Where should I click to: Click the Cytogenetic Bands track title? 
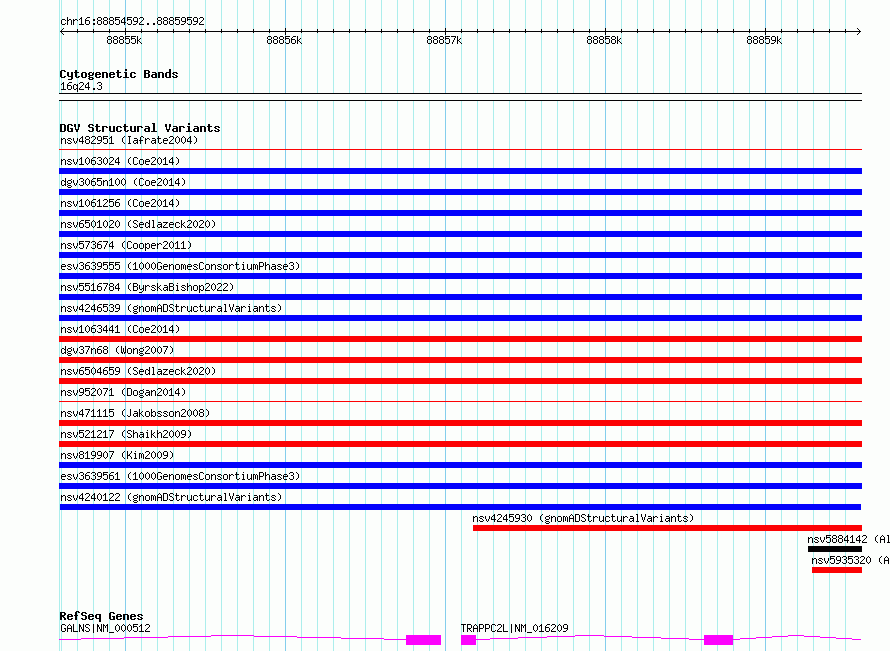119,74
